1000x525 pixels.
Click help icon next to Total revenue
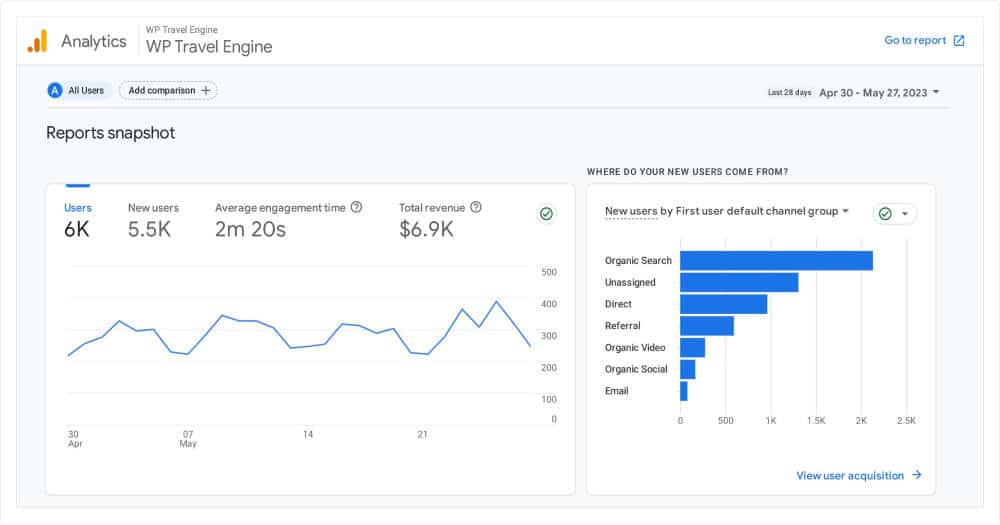pyautogui.click(x=476, y=208)
